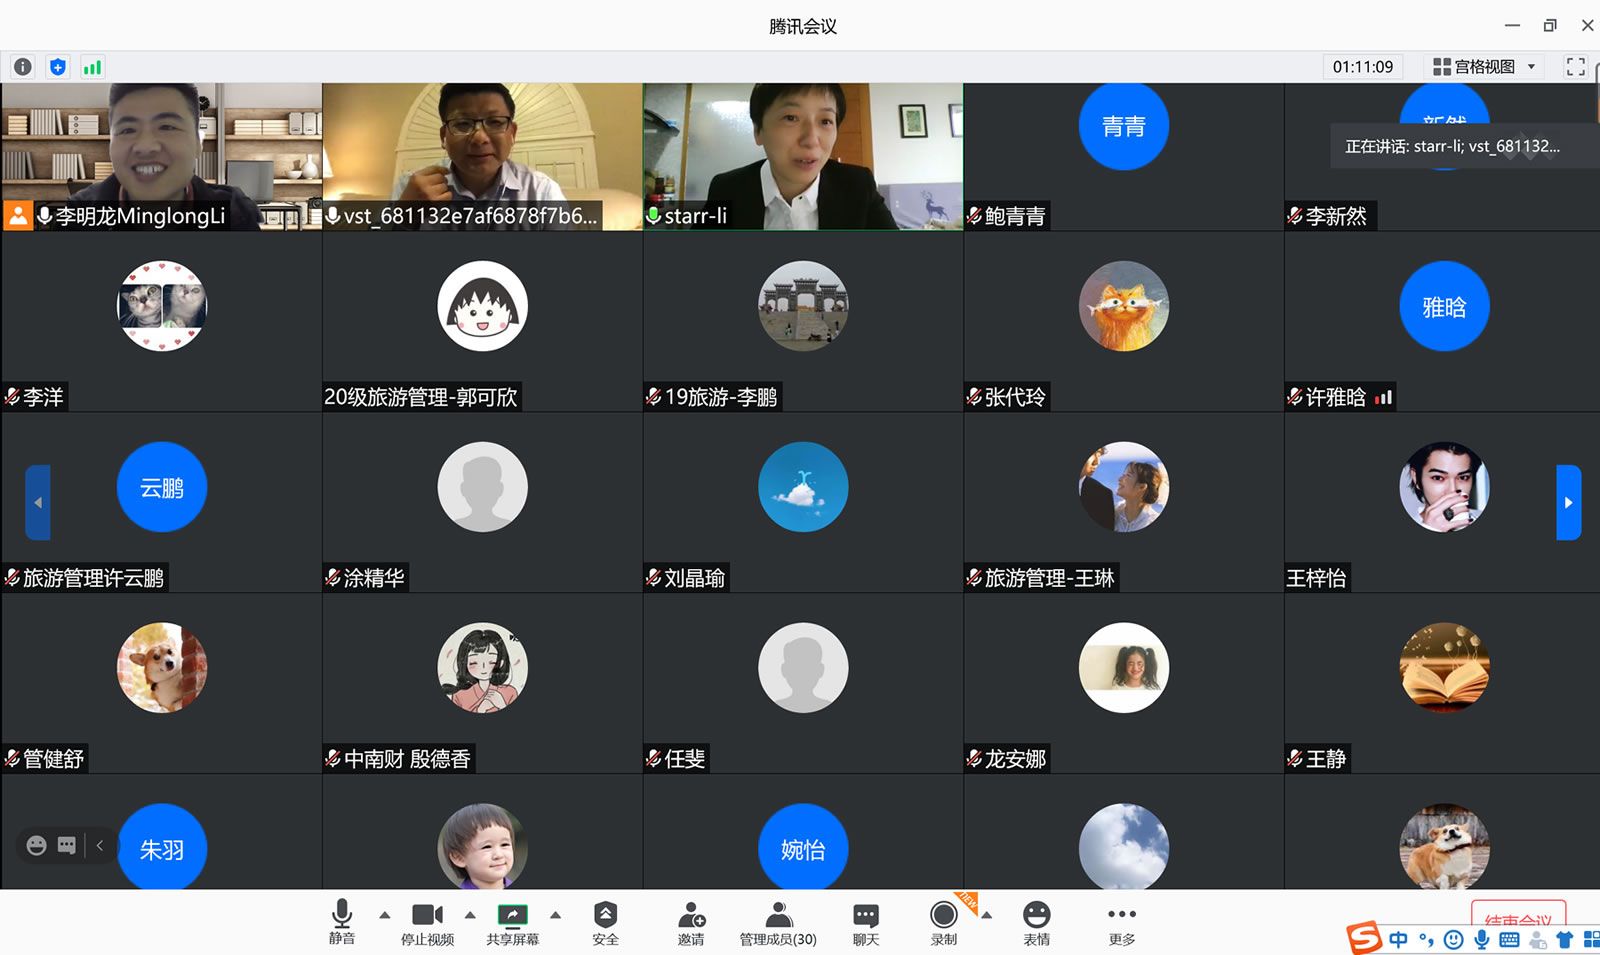This screenshot has width=1600, height=955.
Task: Toggle Chinese input mode 中 icon
Action: click(1398, 939)
